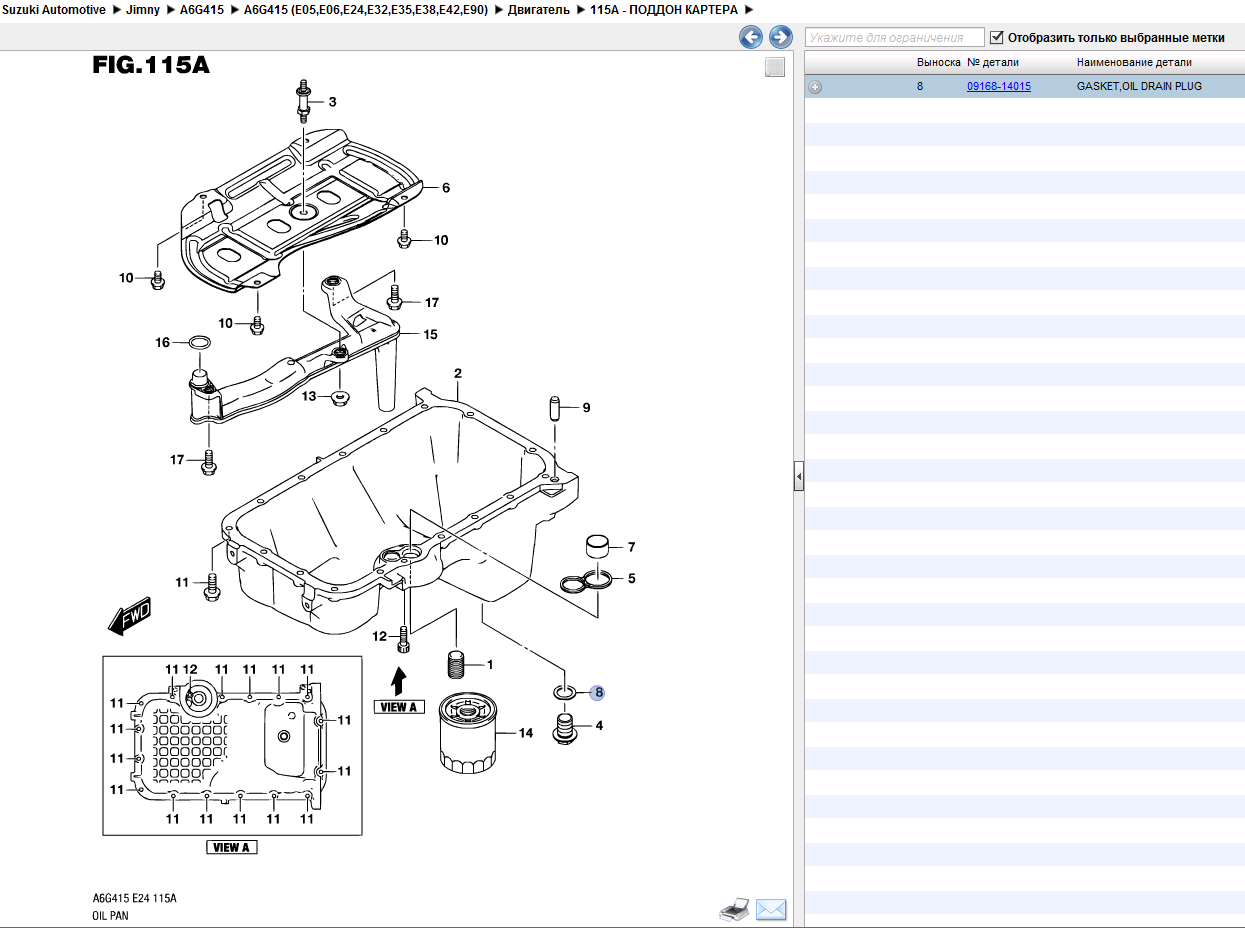Image resolution: width=1245 pixels, height=928 pixels.
Task: Click callout 14 for the oil filter
Action: point(526,733)
